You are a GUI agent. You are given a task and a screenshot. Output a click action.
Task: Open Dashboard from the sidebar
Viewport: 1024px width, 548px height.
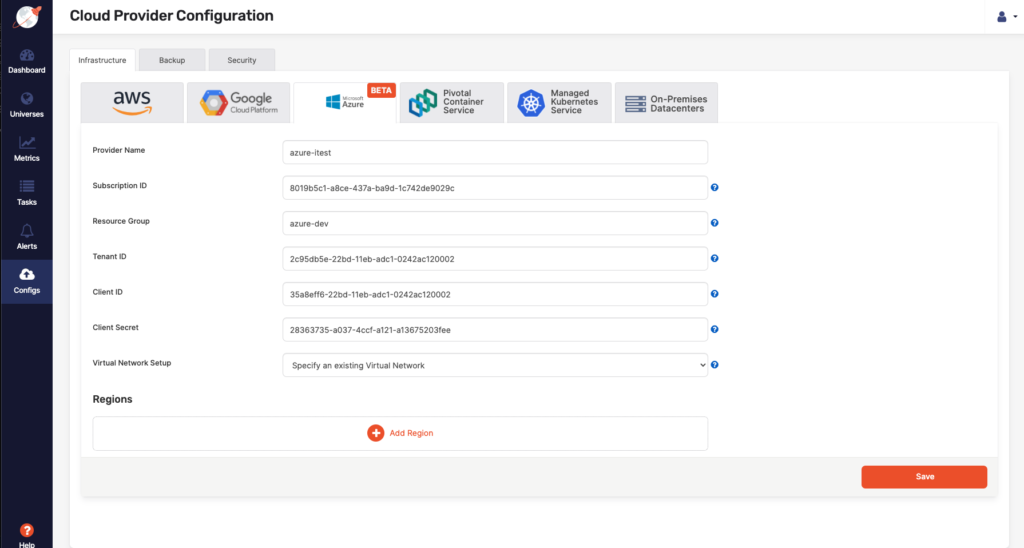(x=26, y=61)
